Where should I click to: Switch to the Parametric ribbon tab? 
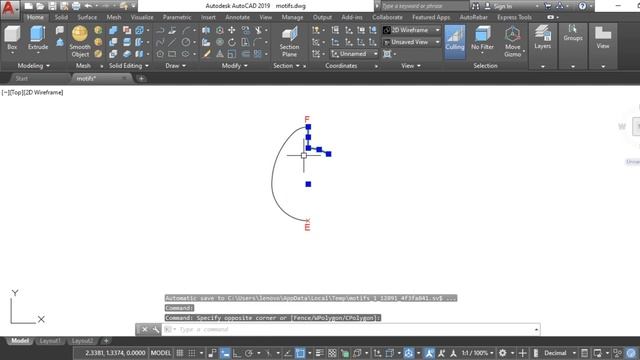point(177,17)
